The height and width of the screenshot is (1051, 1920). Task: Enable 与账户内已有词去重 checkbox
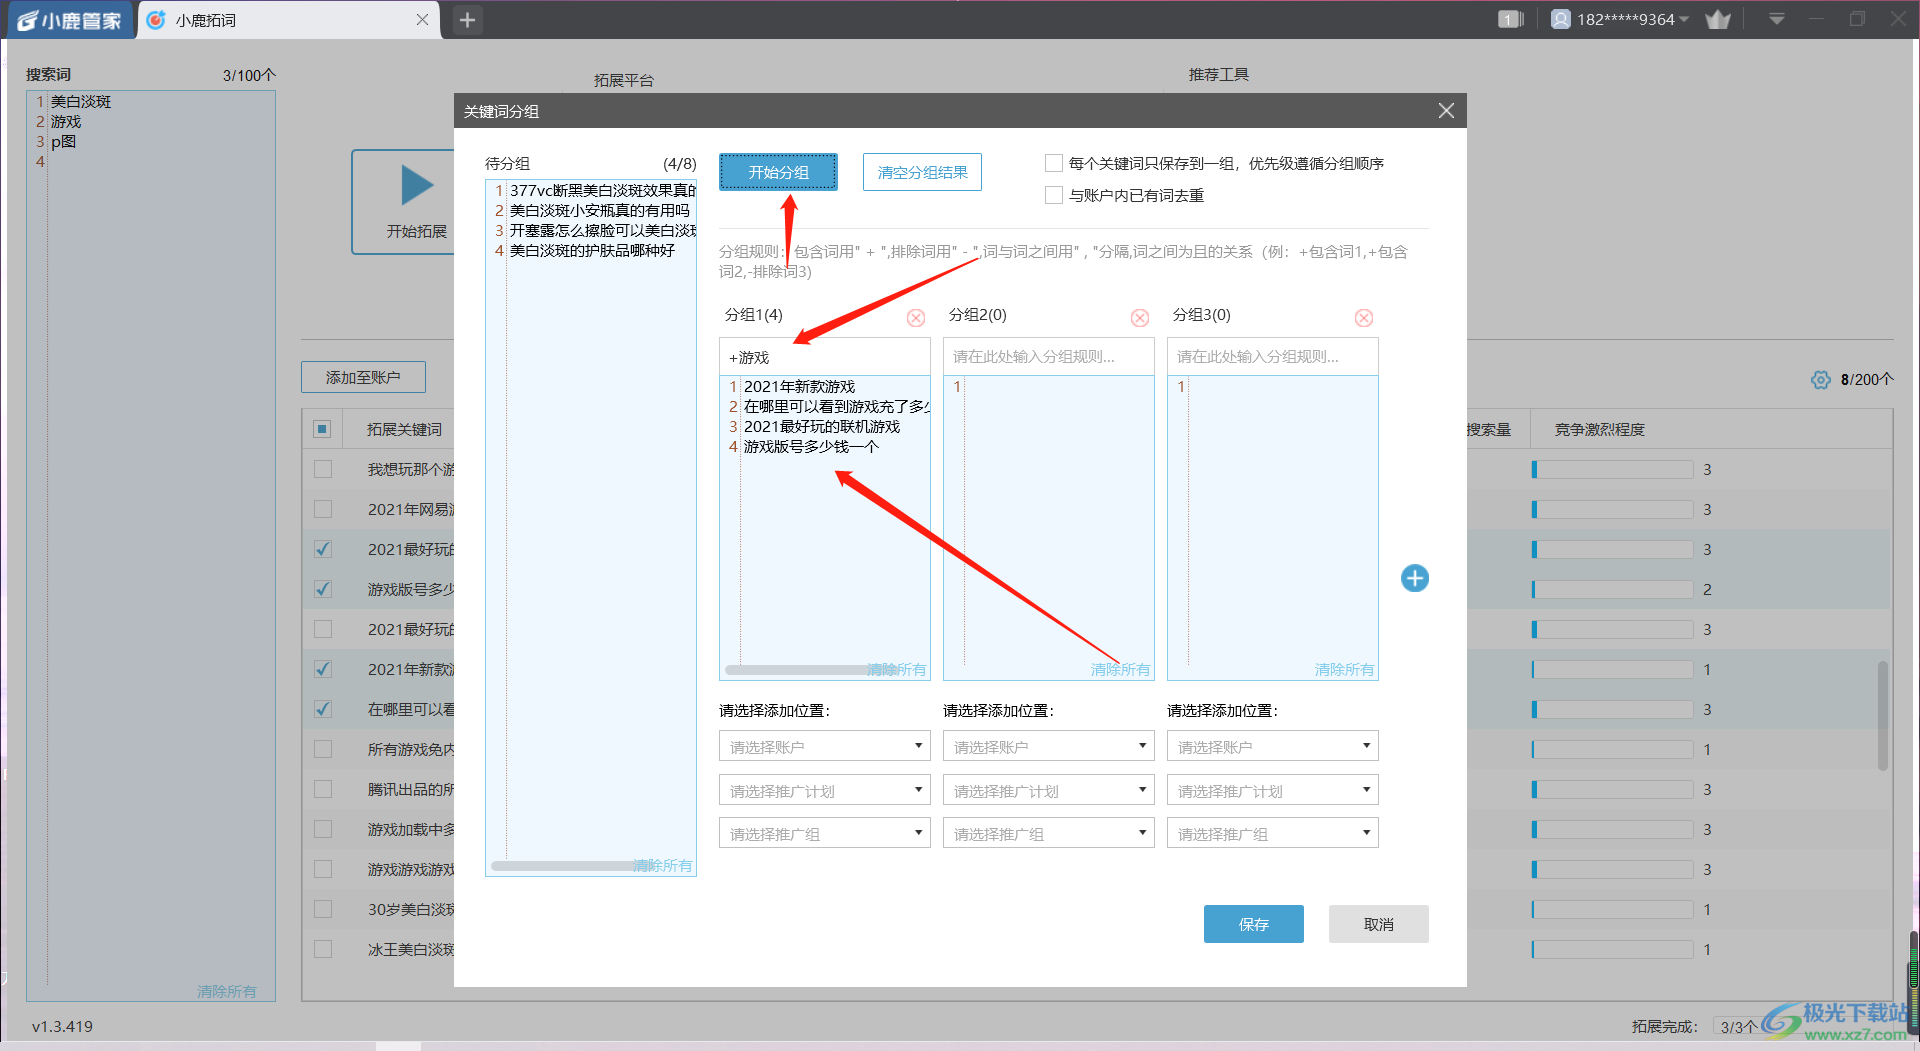1054,195
